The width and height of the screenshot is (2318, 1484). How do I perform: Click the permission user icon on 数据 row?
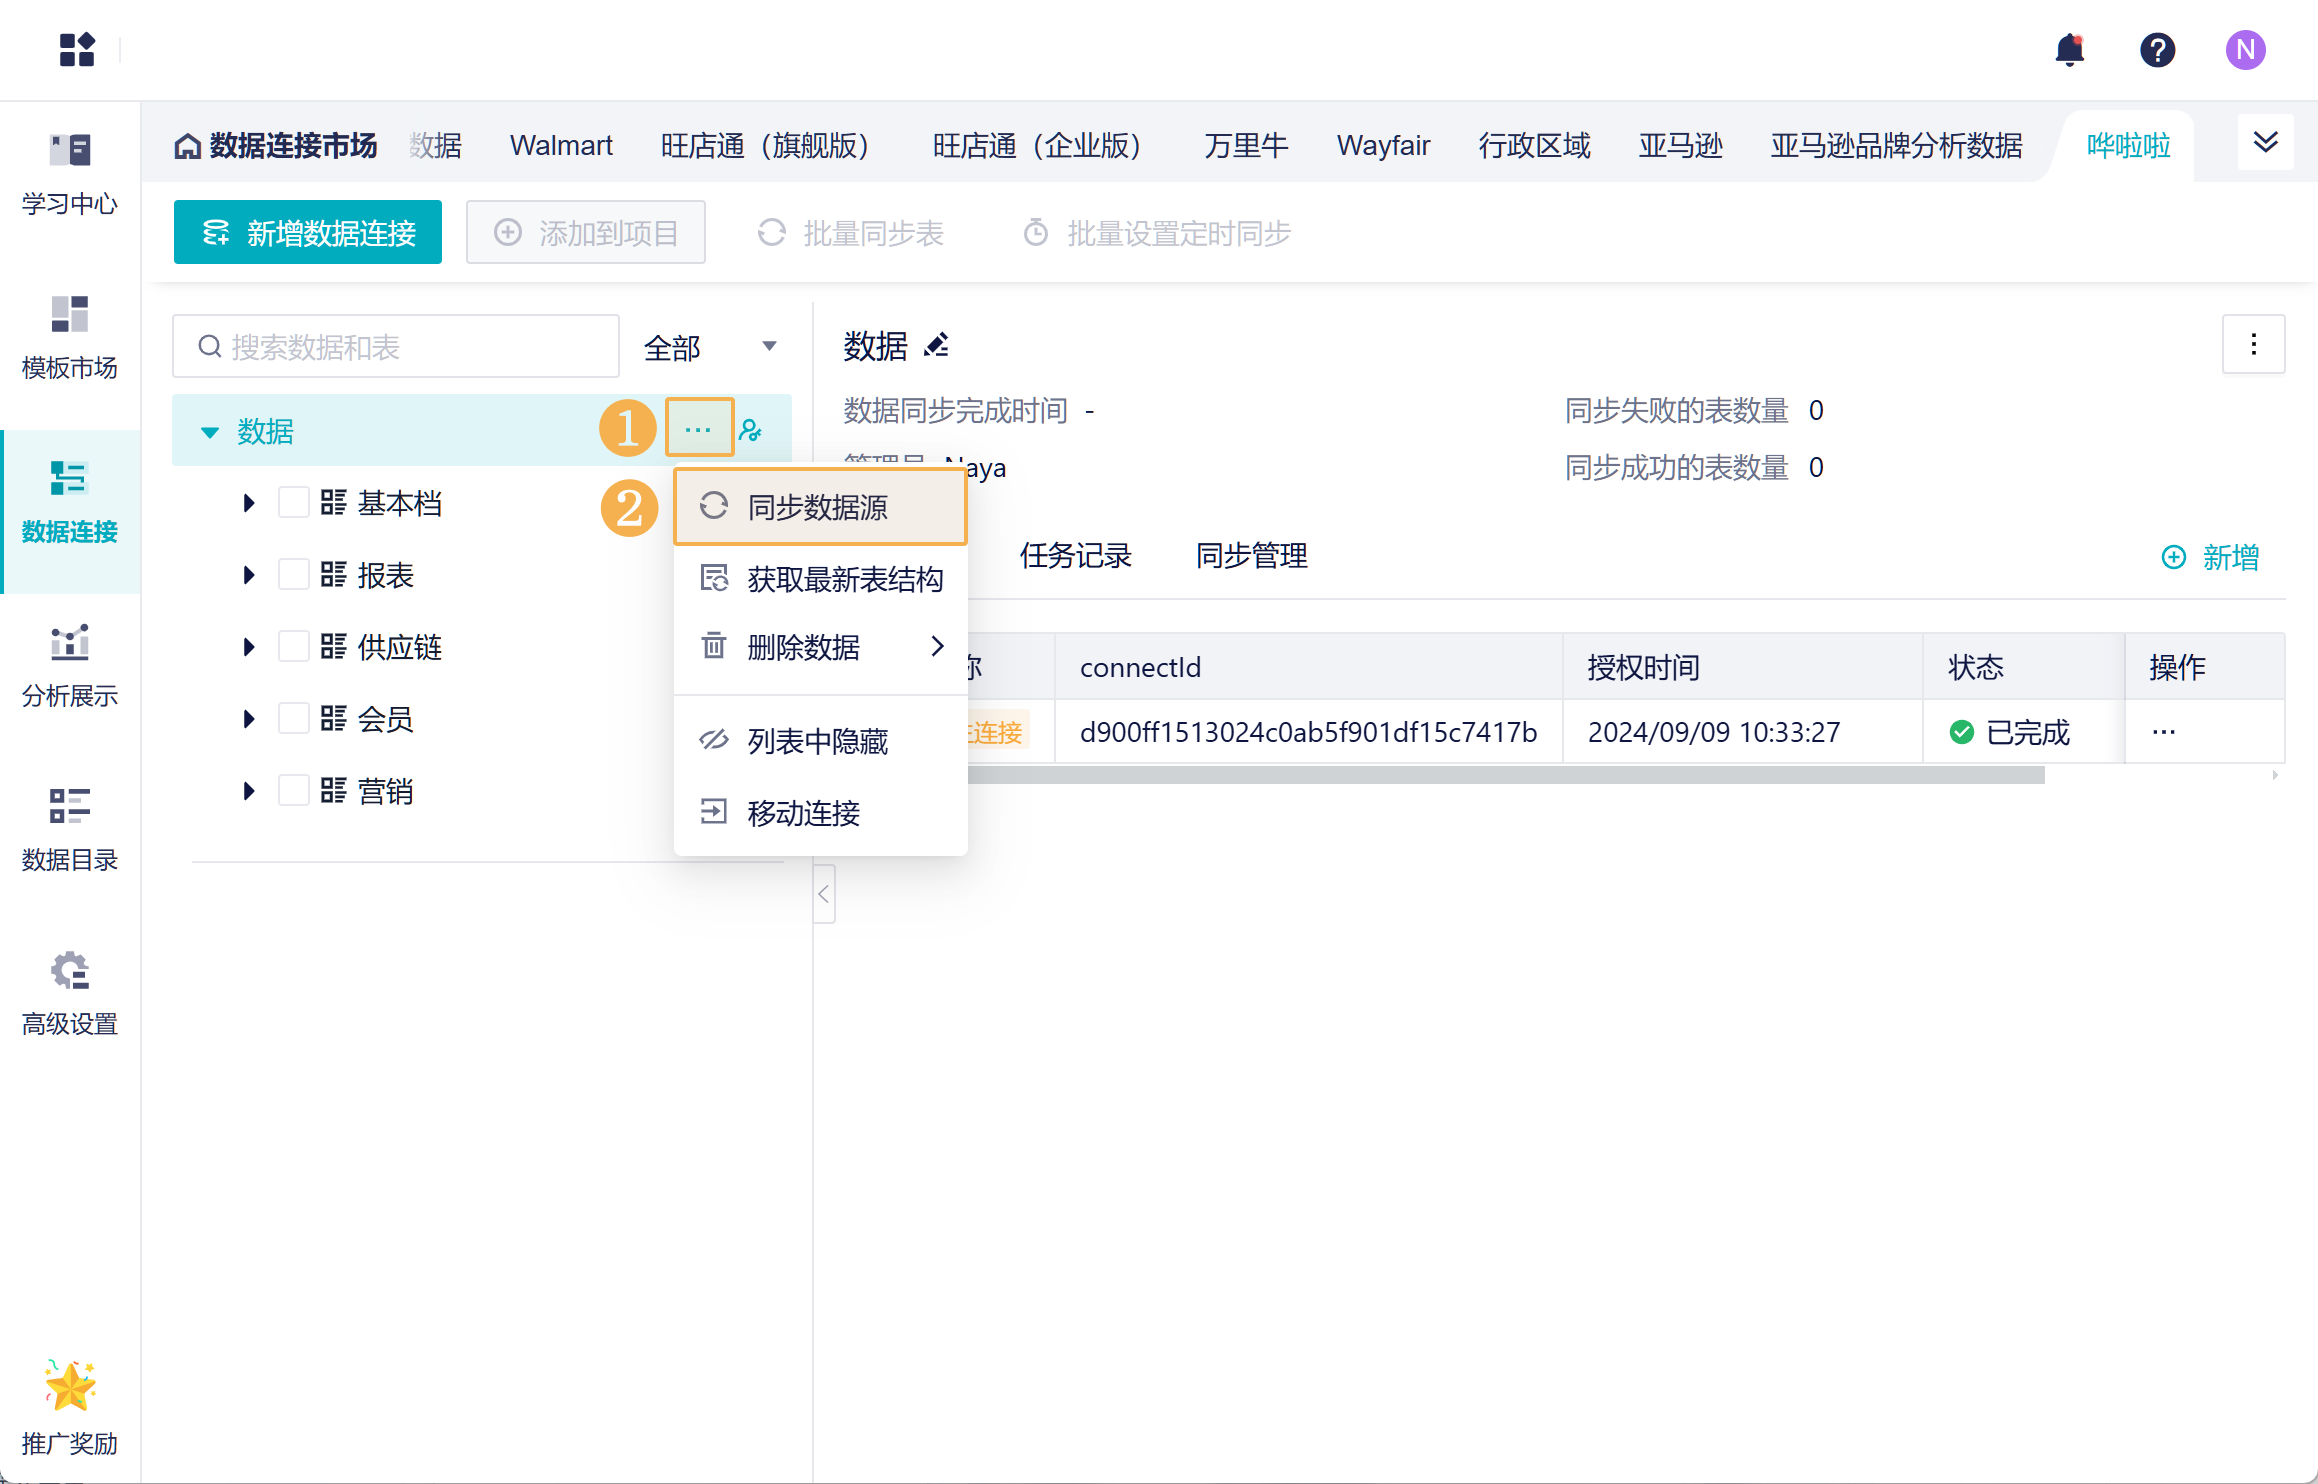point(750,430)
